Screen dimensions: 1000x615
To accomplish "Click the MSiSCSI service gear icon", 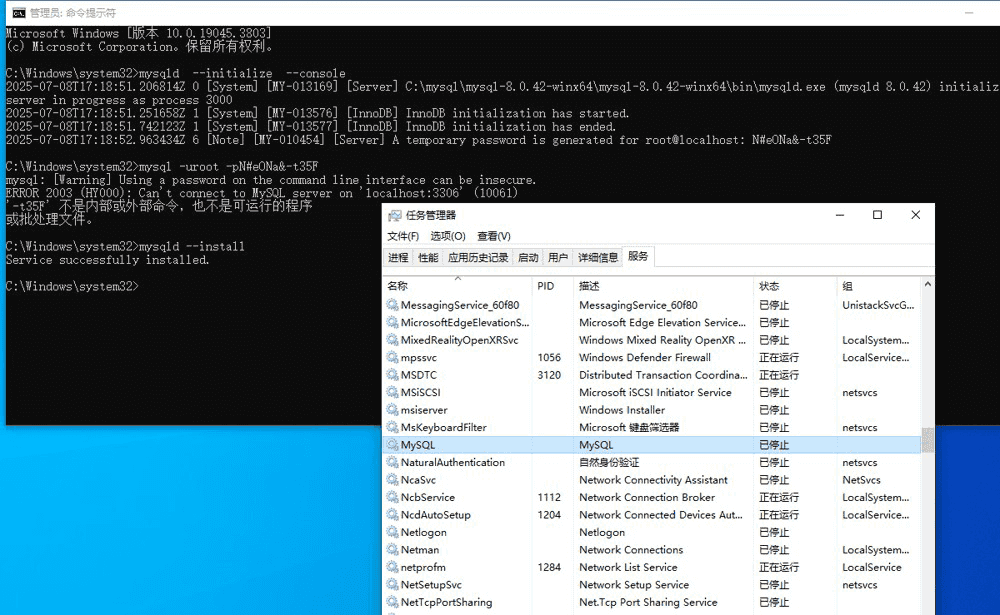I will [392, 392].
